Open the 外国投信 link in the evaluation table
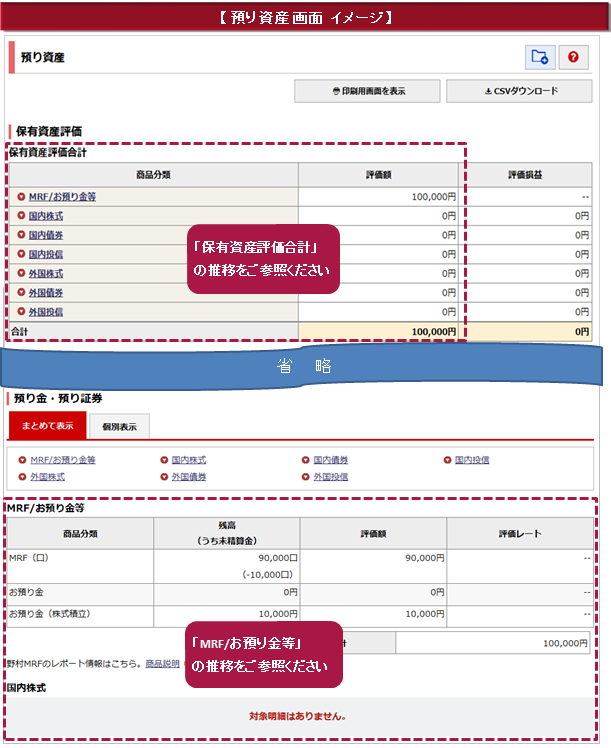 (46, 312)
